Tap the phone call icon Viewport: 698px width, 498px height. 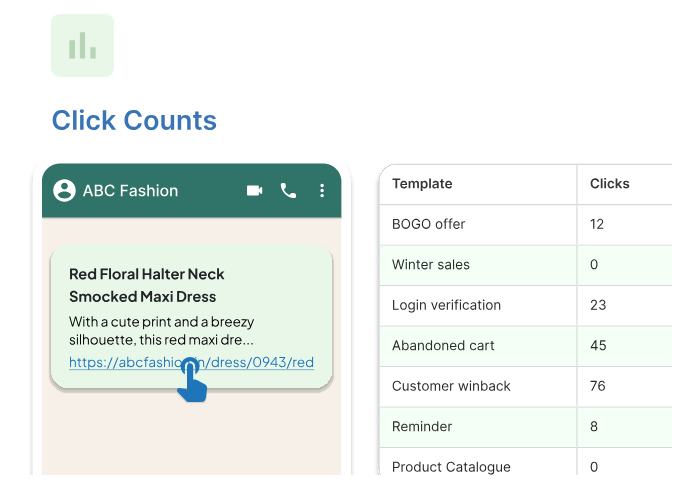click(x=288, y=190)
